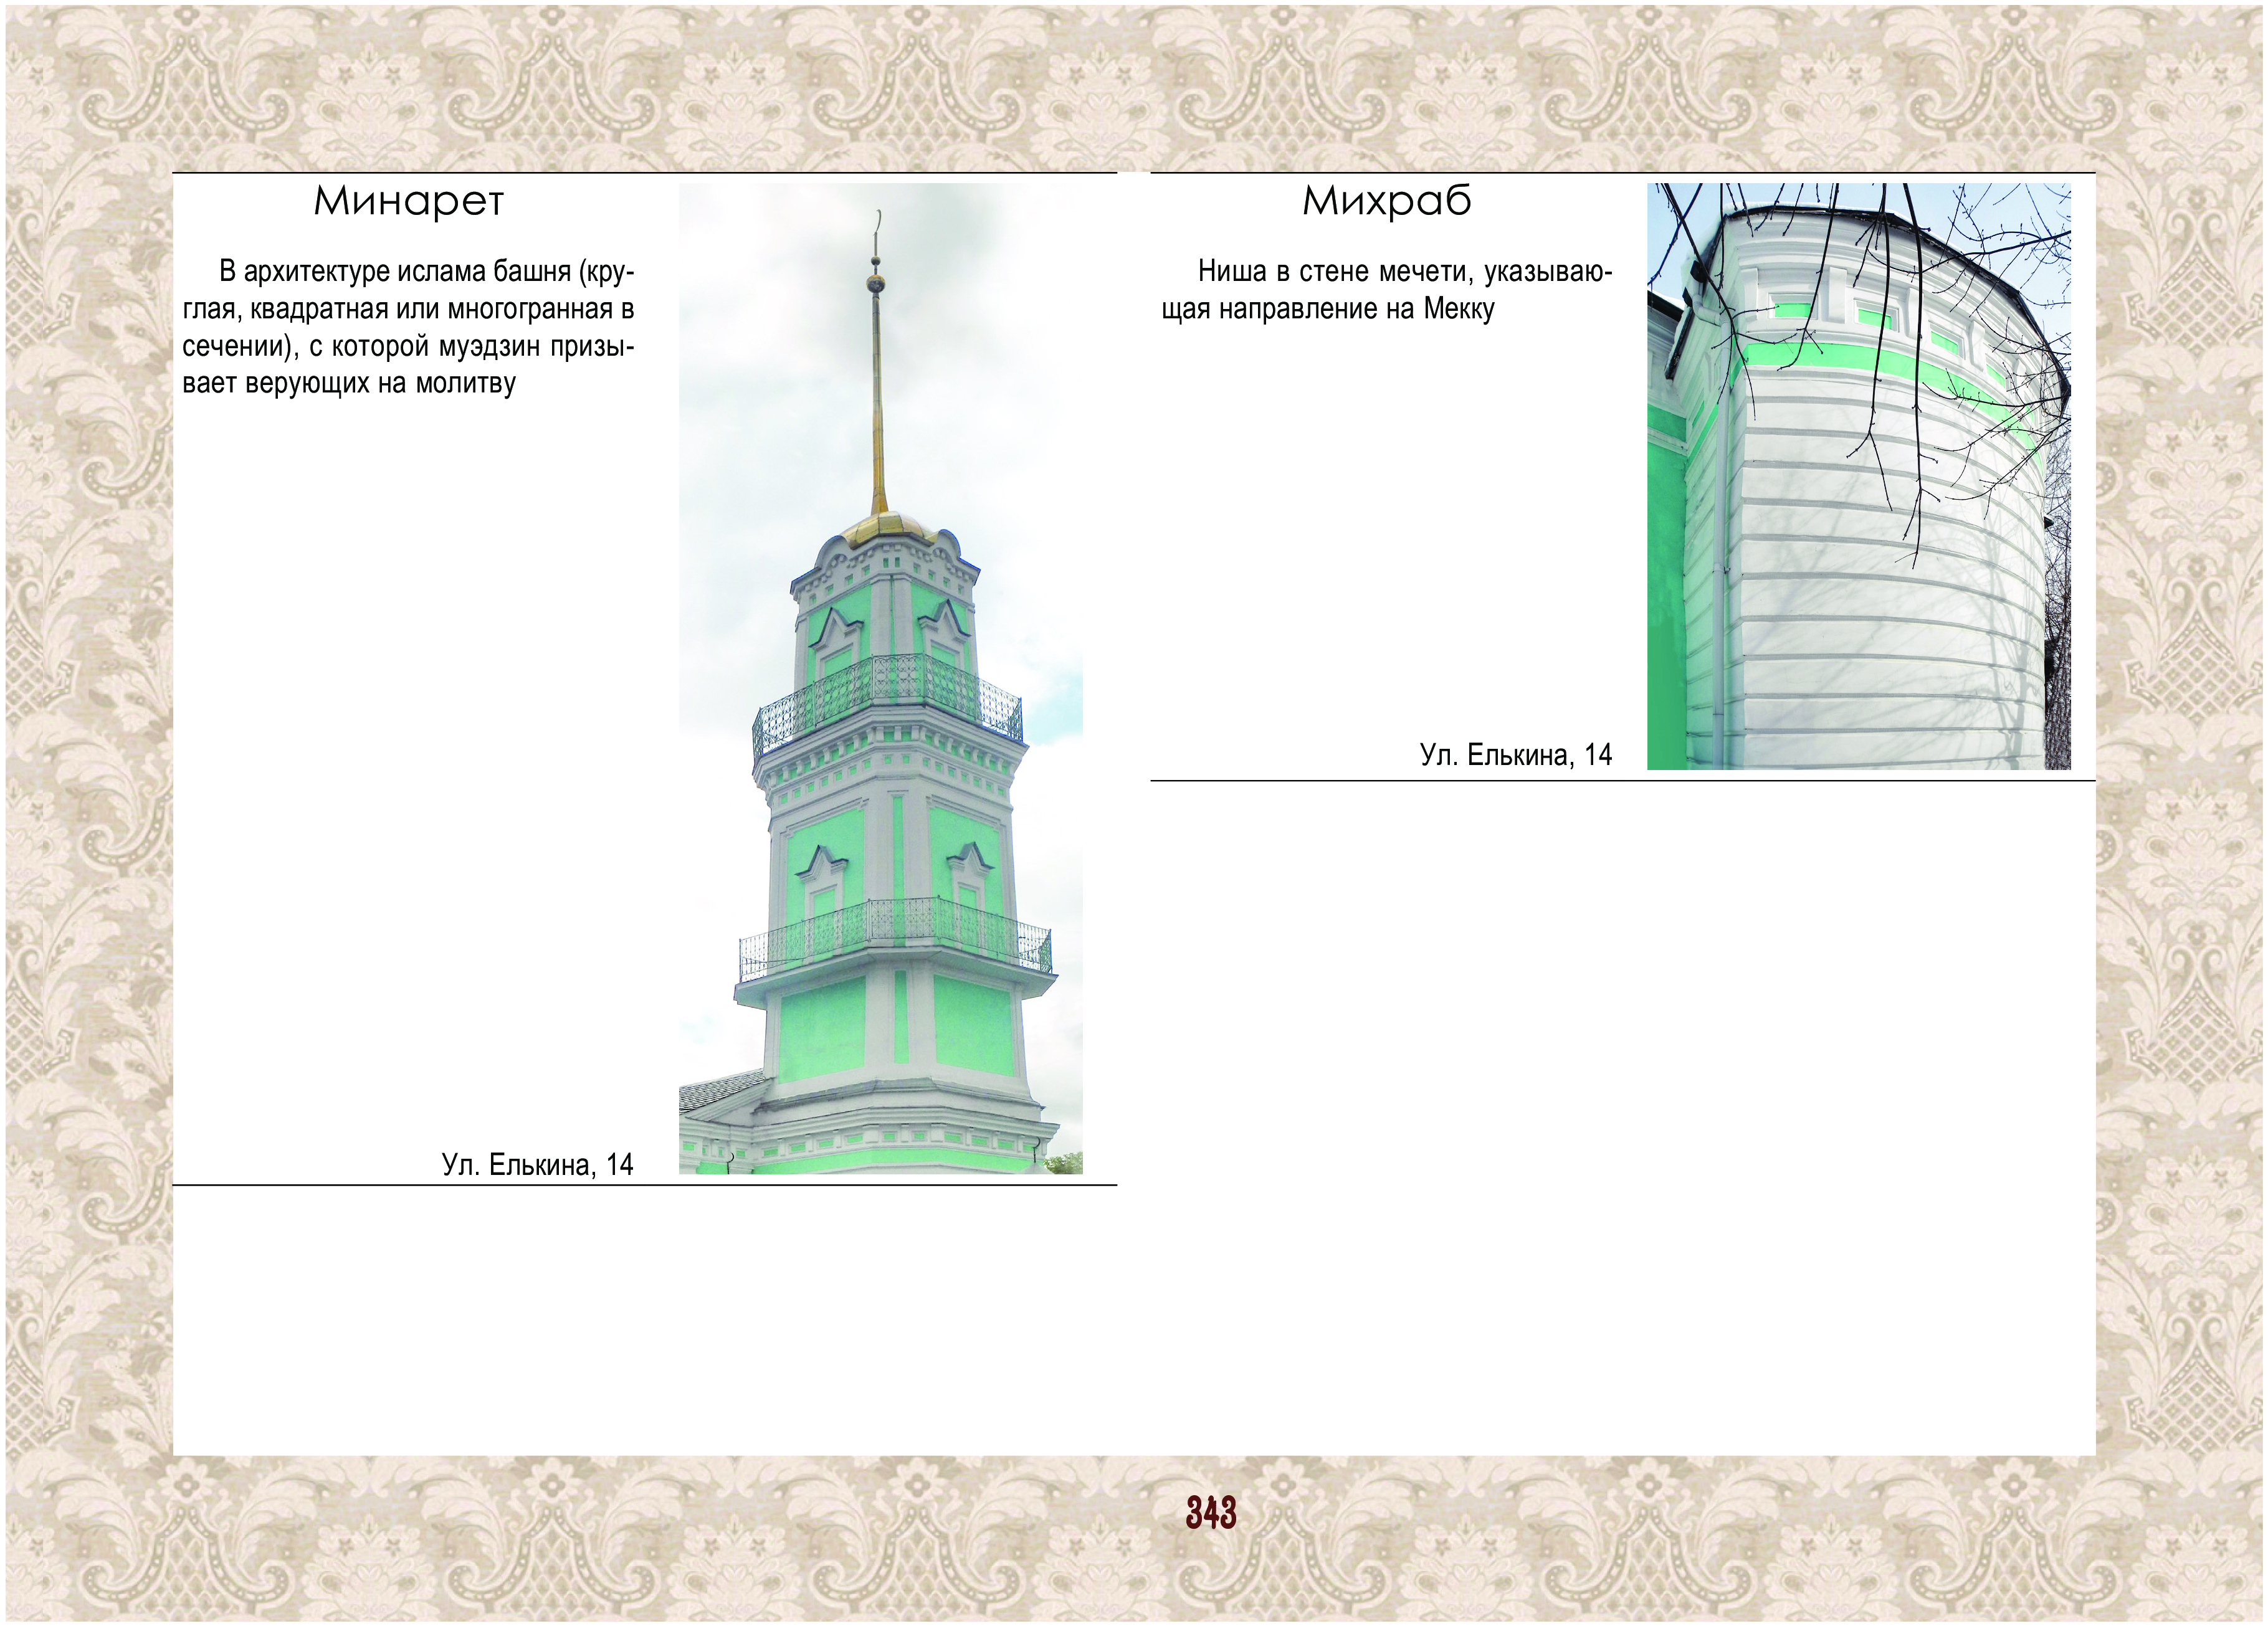
Task: Click page number 343
Action: click(x=1211, y=1513)
